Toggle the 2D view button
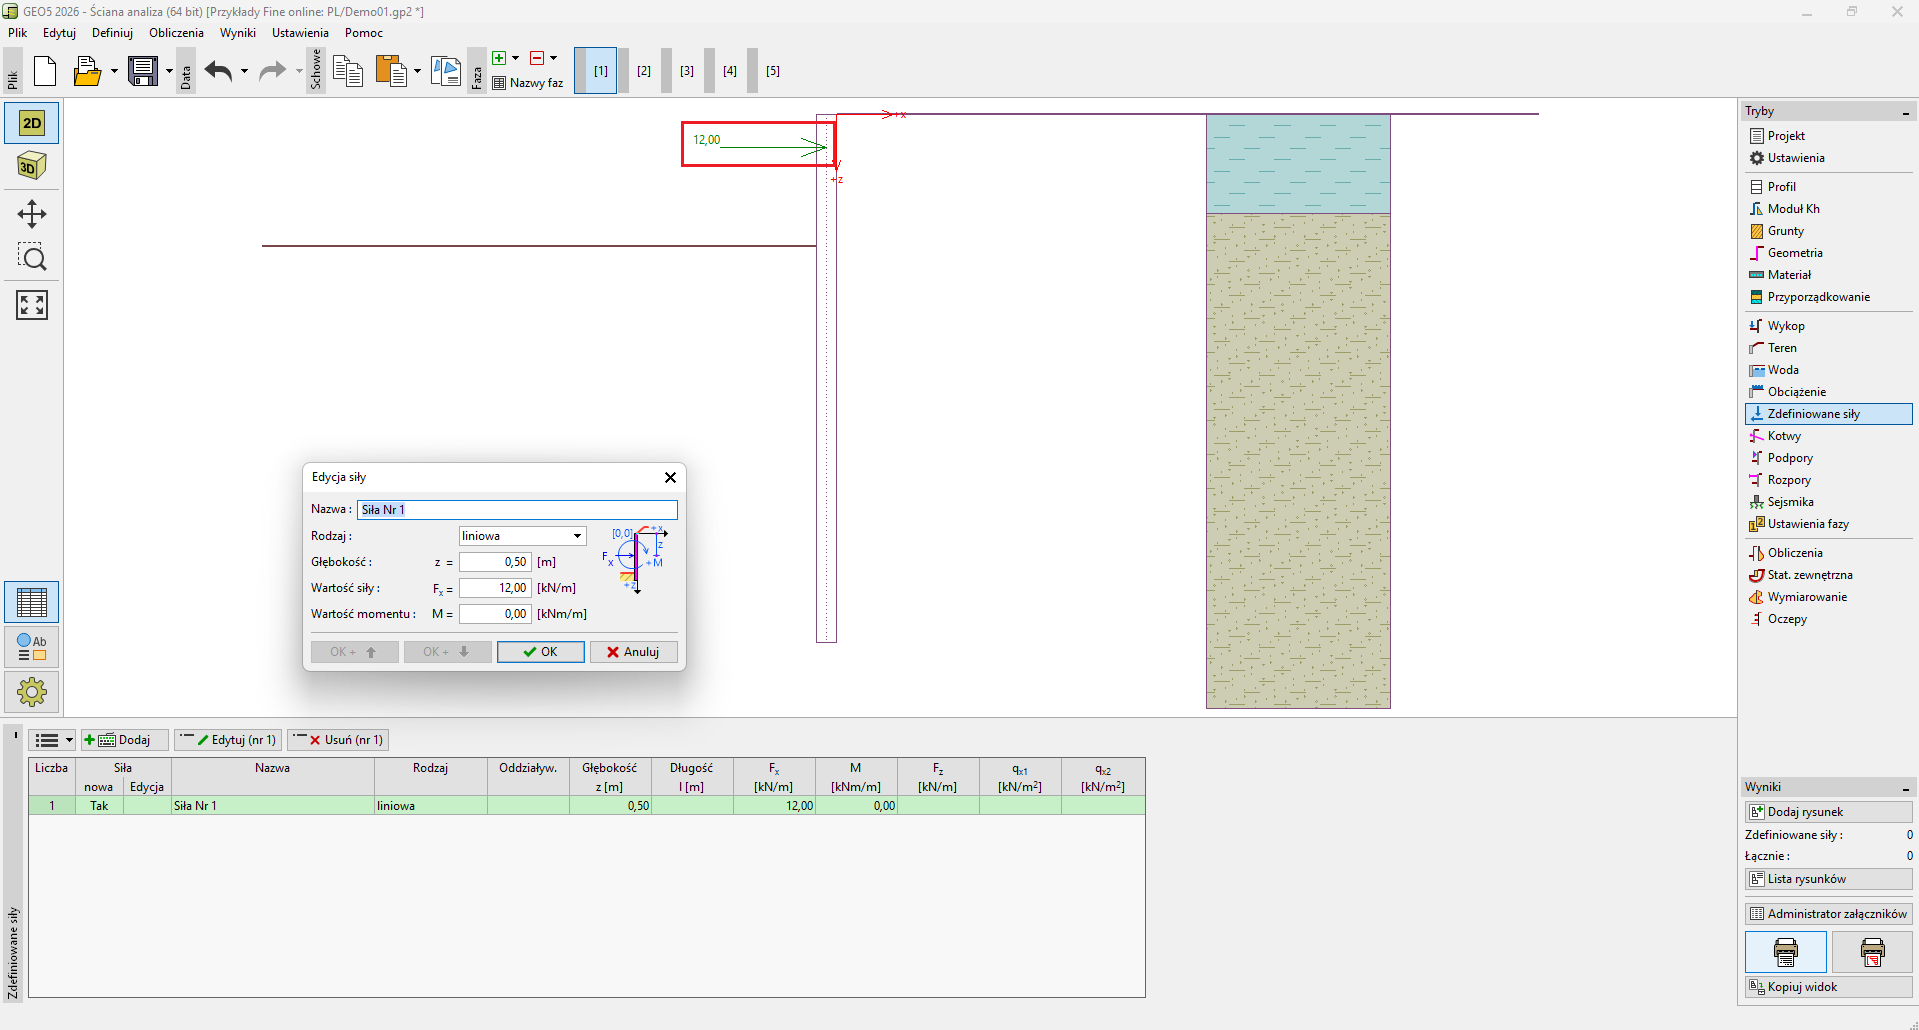The width and height of the screenshot is (1919, 1030). point(32,123)
